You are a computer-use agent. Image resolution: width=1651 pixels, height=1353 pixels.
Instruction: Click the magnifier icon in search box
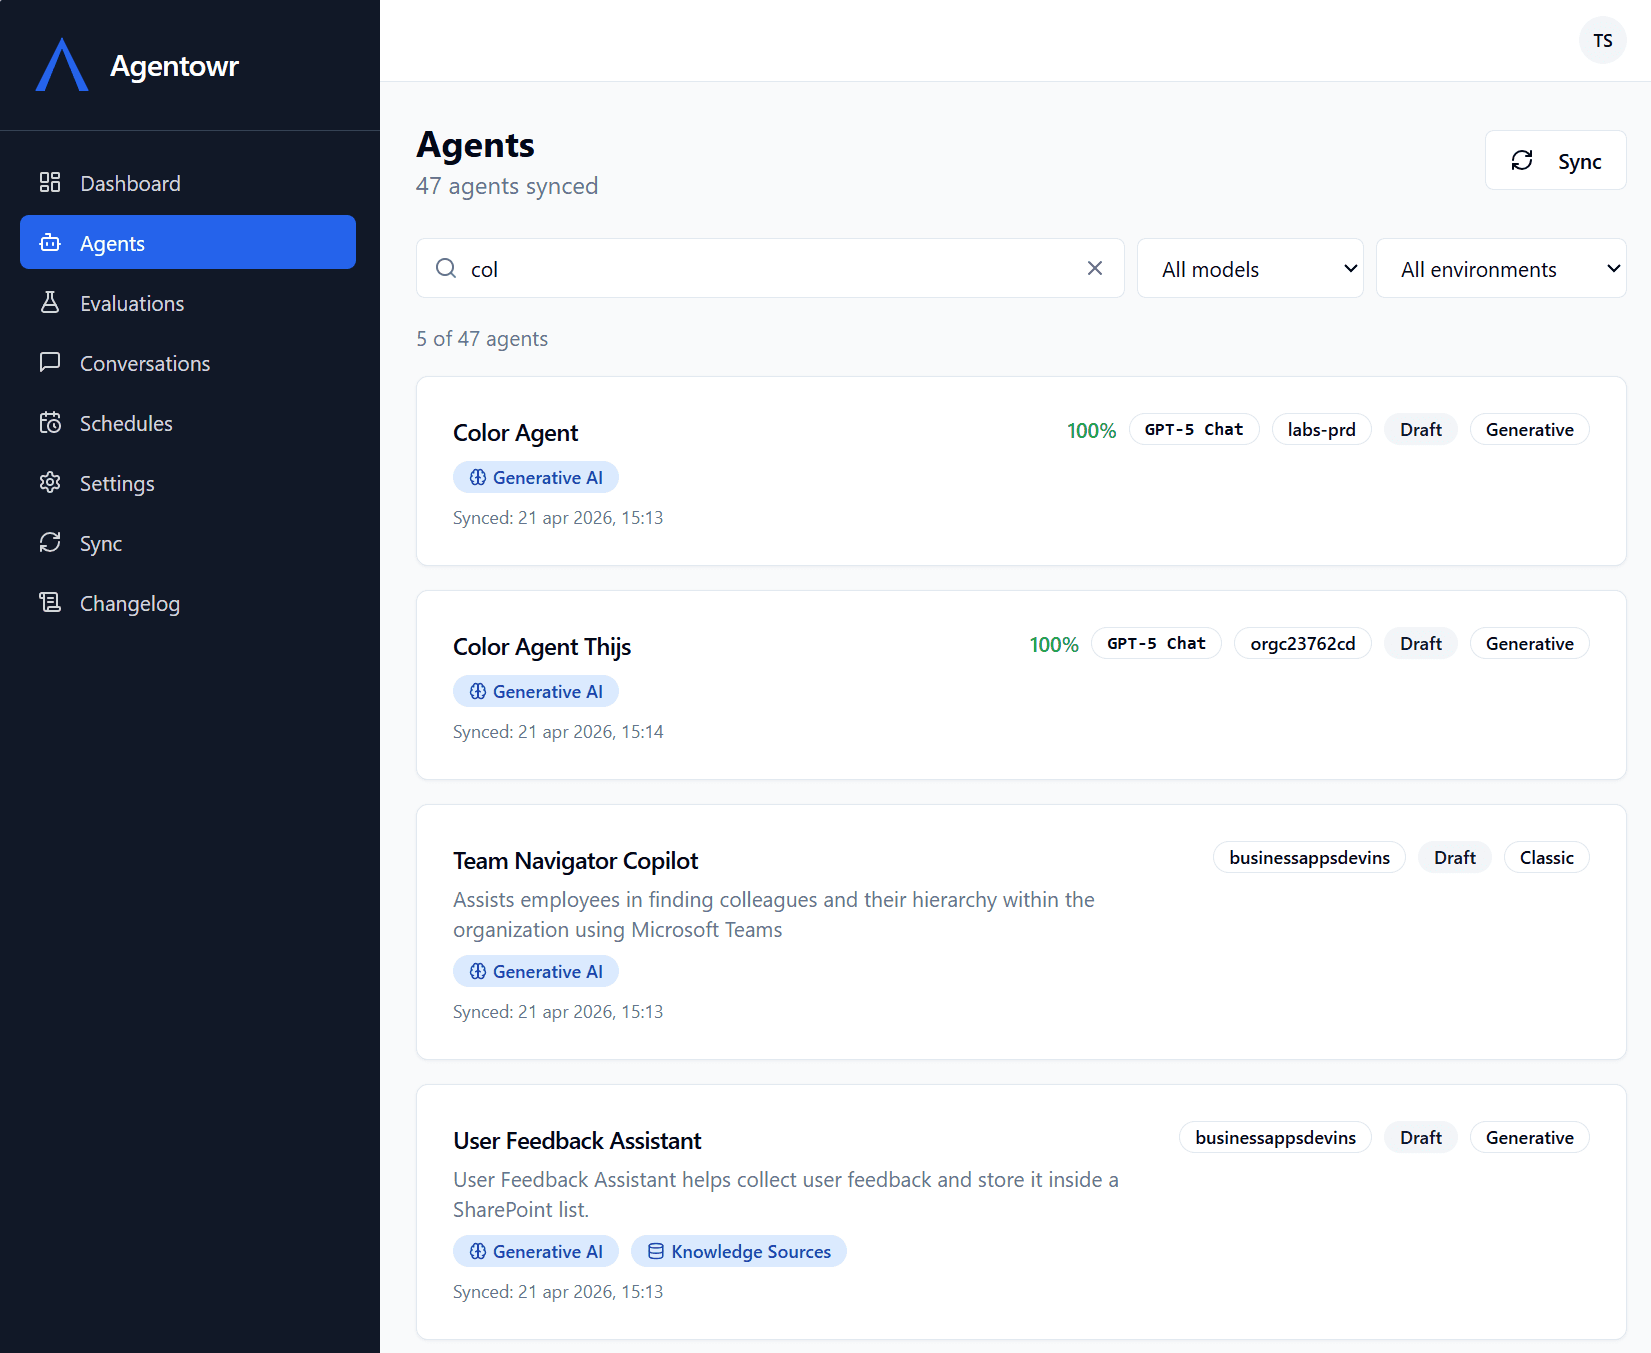446,268
